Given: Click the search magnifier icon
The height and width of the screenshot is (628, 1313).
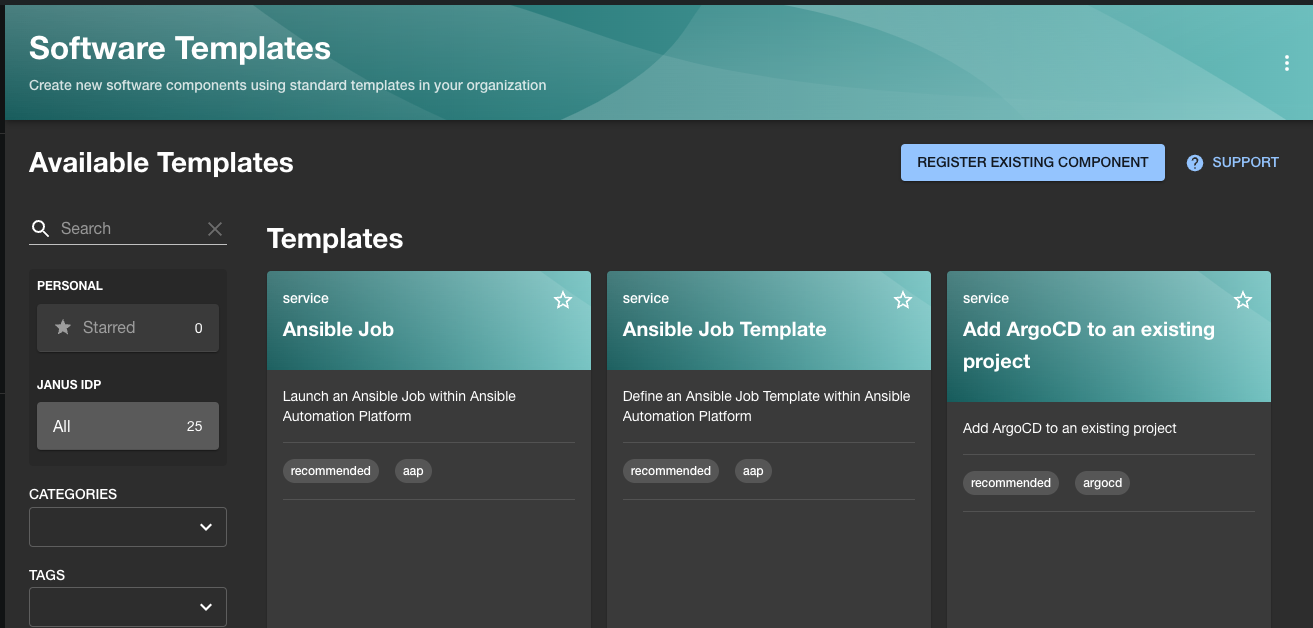Looking at the screenshot, I should (40, 229).
